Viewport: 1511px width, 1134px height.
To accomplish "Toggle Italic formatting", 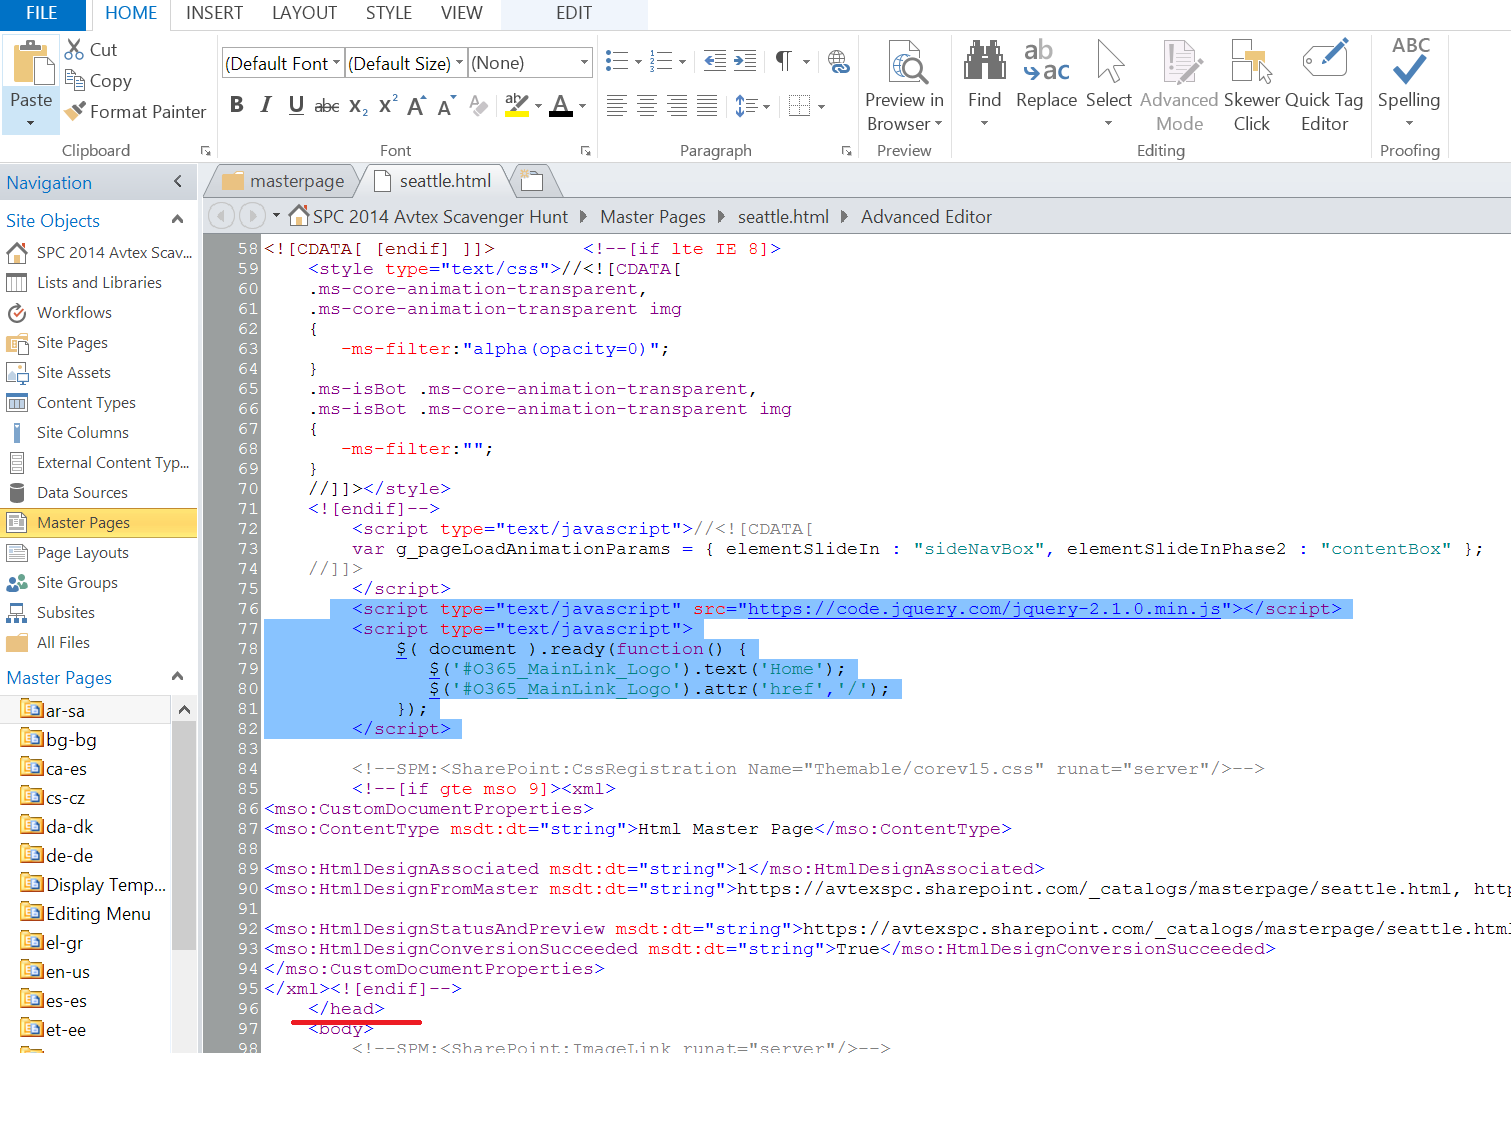I will [266, 105].
